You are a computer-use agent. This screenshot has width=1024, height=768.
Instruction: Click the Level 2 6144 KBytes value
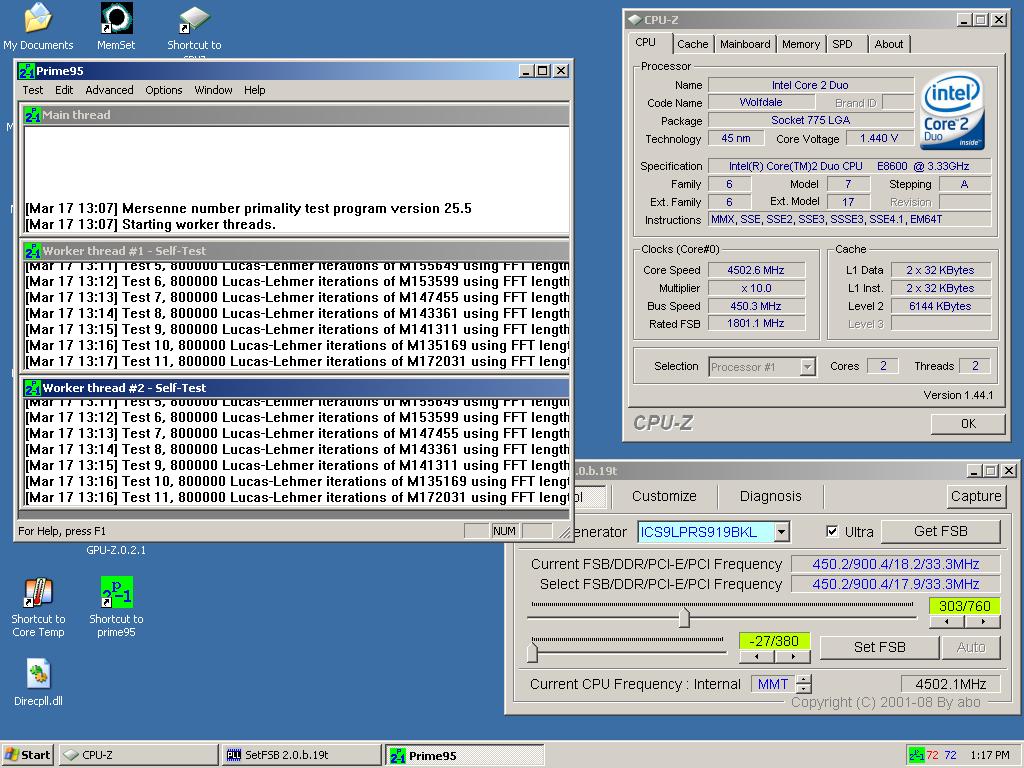coord(940,306)
